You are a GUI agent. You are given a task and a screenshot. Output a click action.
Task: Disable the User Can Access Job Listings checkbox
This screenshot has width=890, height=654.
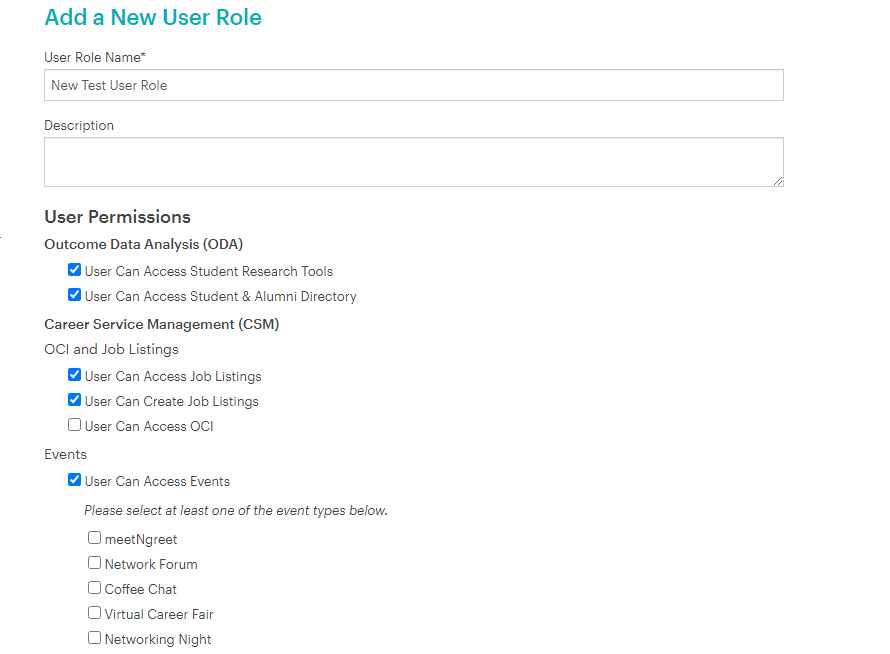75,375
